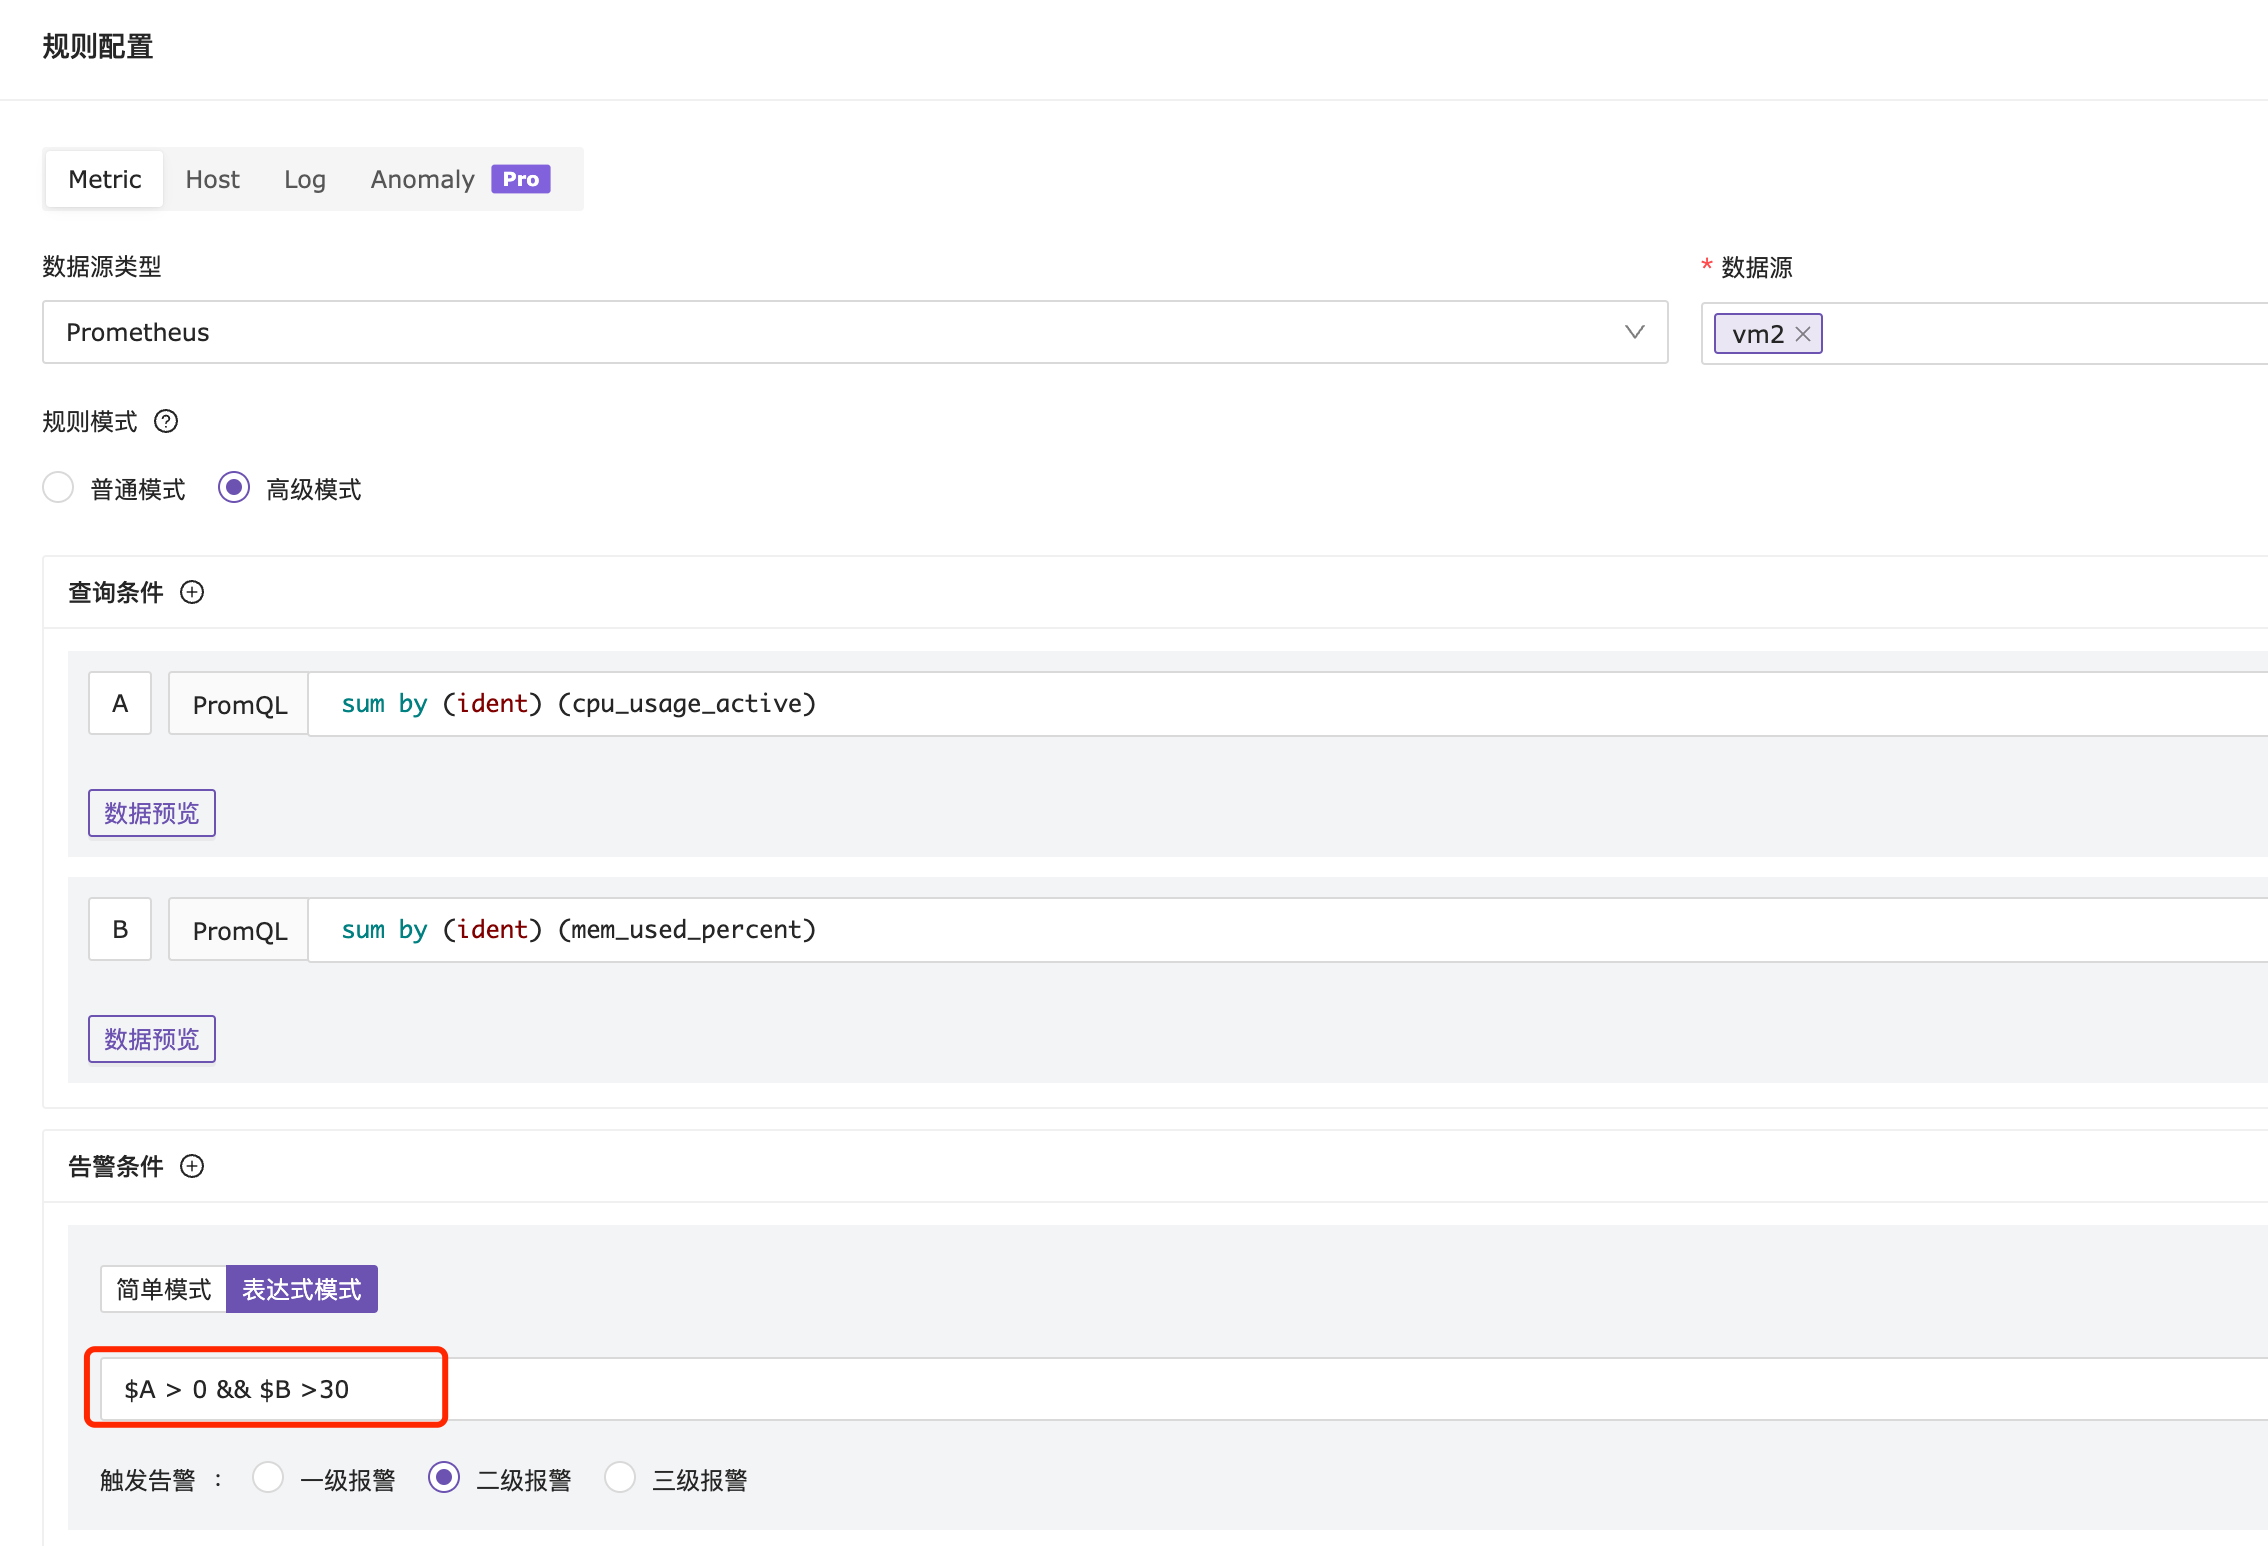Screen dimensions: 2268x1546
Task: Switch to the Host tab
Action: pyautogui.click(x=212, y=179)
